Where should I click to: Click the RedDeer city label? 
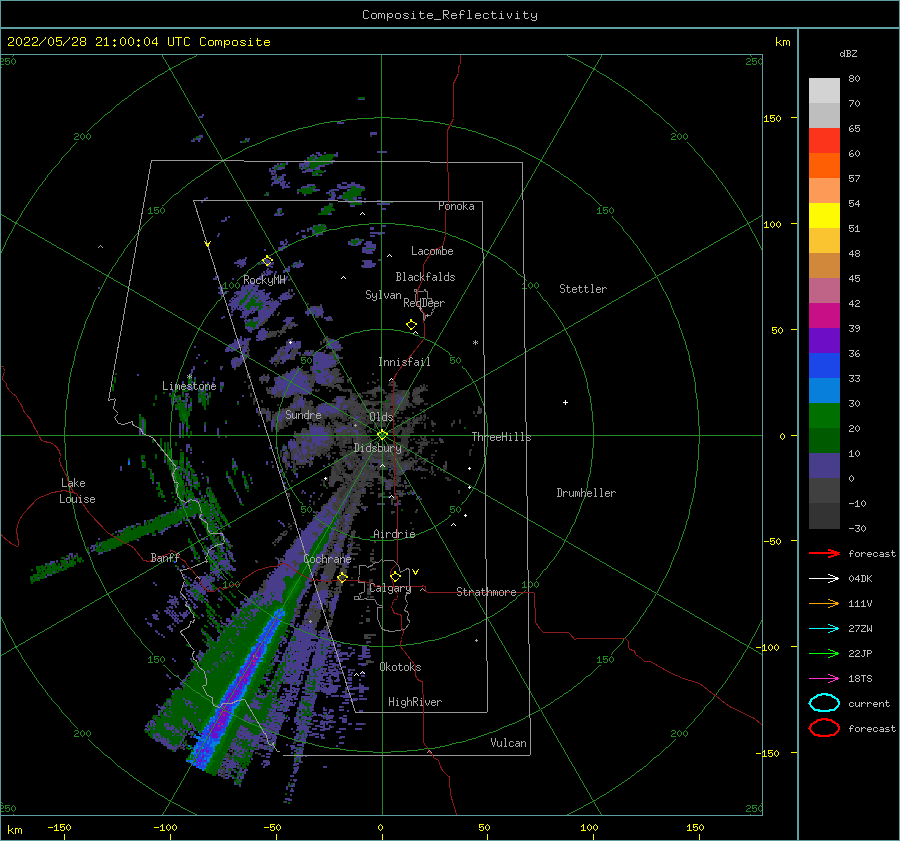click(x=424, y=303)
